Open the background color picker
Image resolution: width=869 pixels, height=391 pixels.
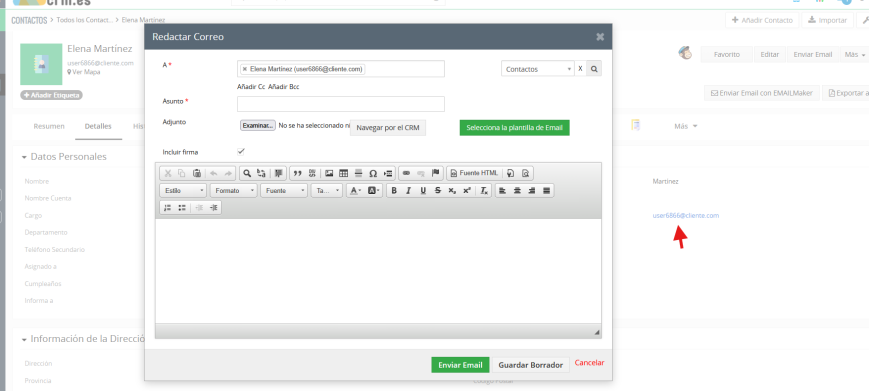click(x=374, y=191)
